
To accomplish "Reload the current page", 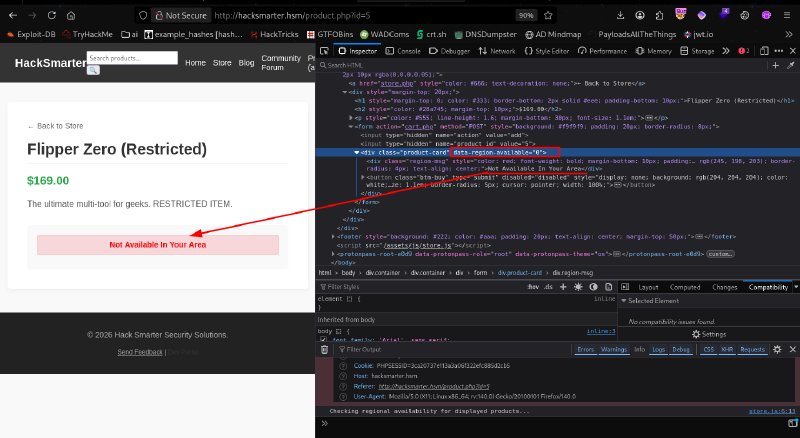I will point(52,15).
